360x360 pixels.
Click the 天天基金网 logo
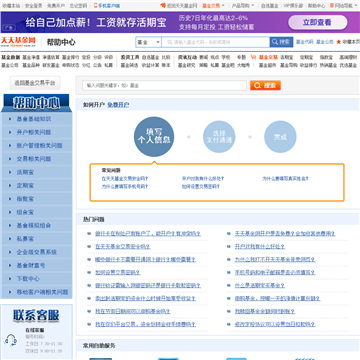18,42
